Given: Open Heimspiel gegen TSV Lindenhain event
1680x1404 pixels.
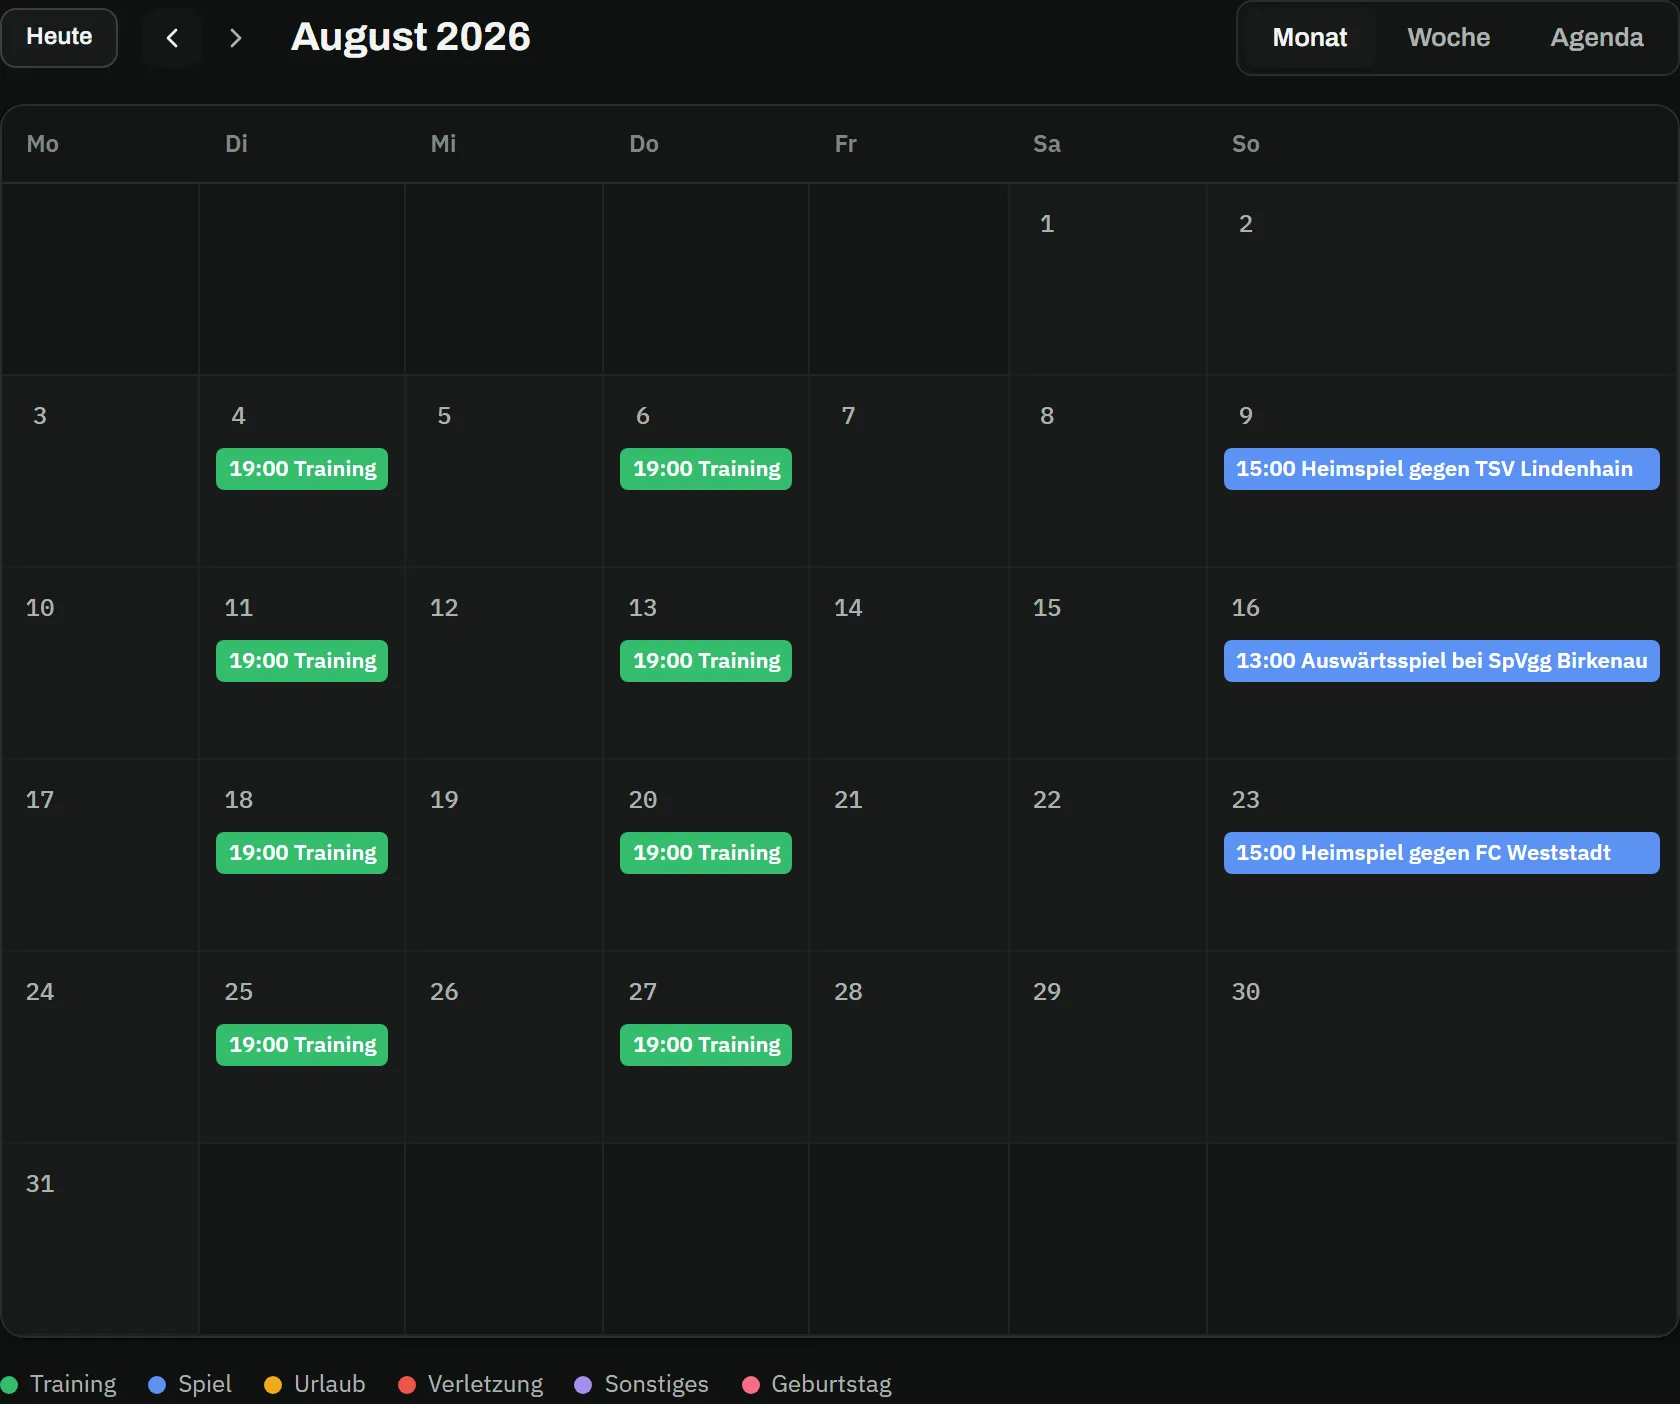Looking at the screenshot, I should pos(1441,469).
